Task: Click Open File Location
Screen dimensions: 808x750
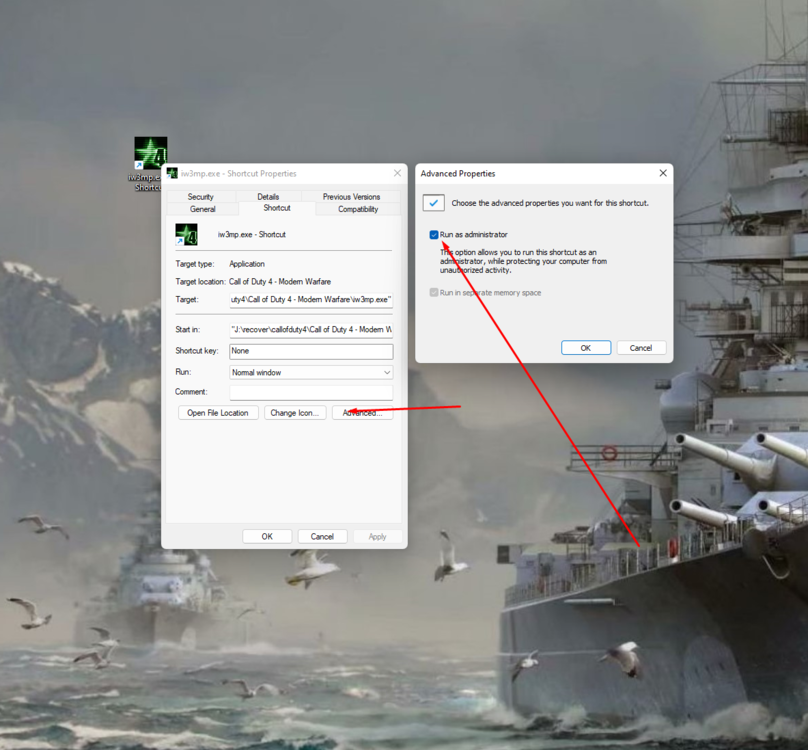Action: click(218, 411)
